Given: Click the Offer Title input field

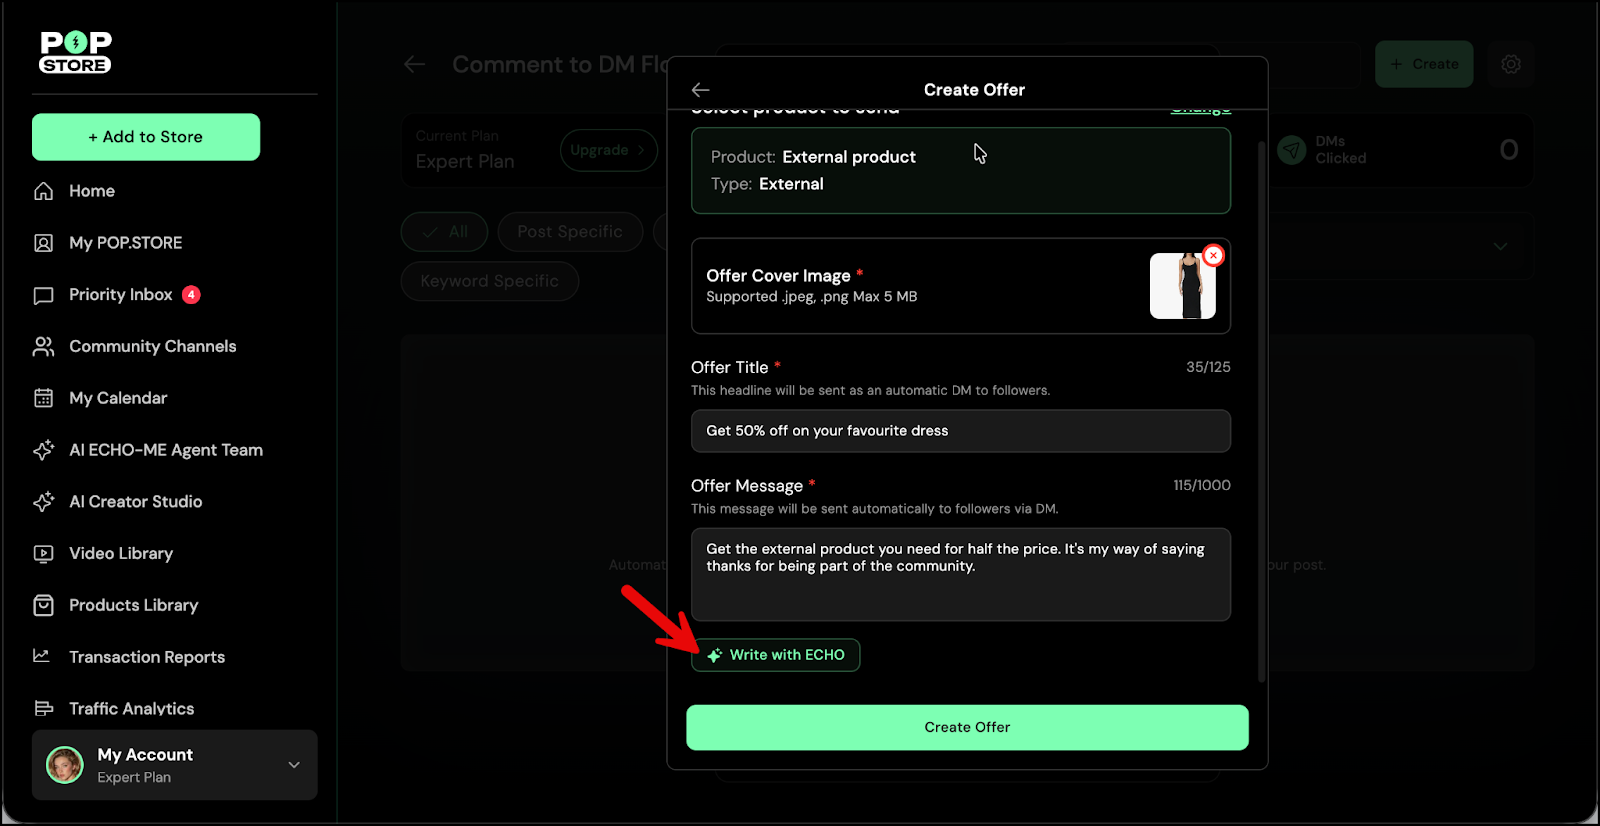Looking at the screenshot, I should [960, 431].
